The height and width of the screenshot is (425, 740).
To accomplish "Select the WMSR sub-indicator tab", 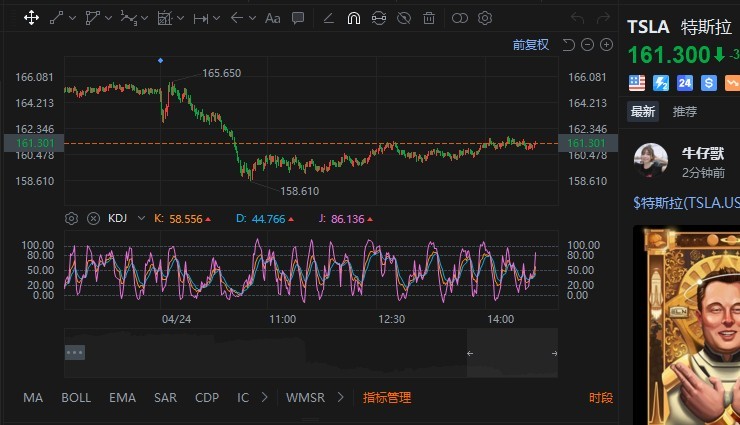I will pos(305,398).
